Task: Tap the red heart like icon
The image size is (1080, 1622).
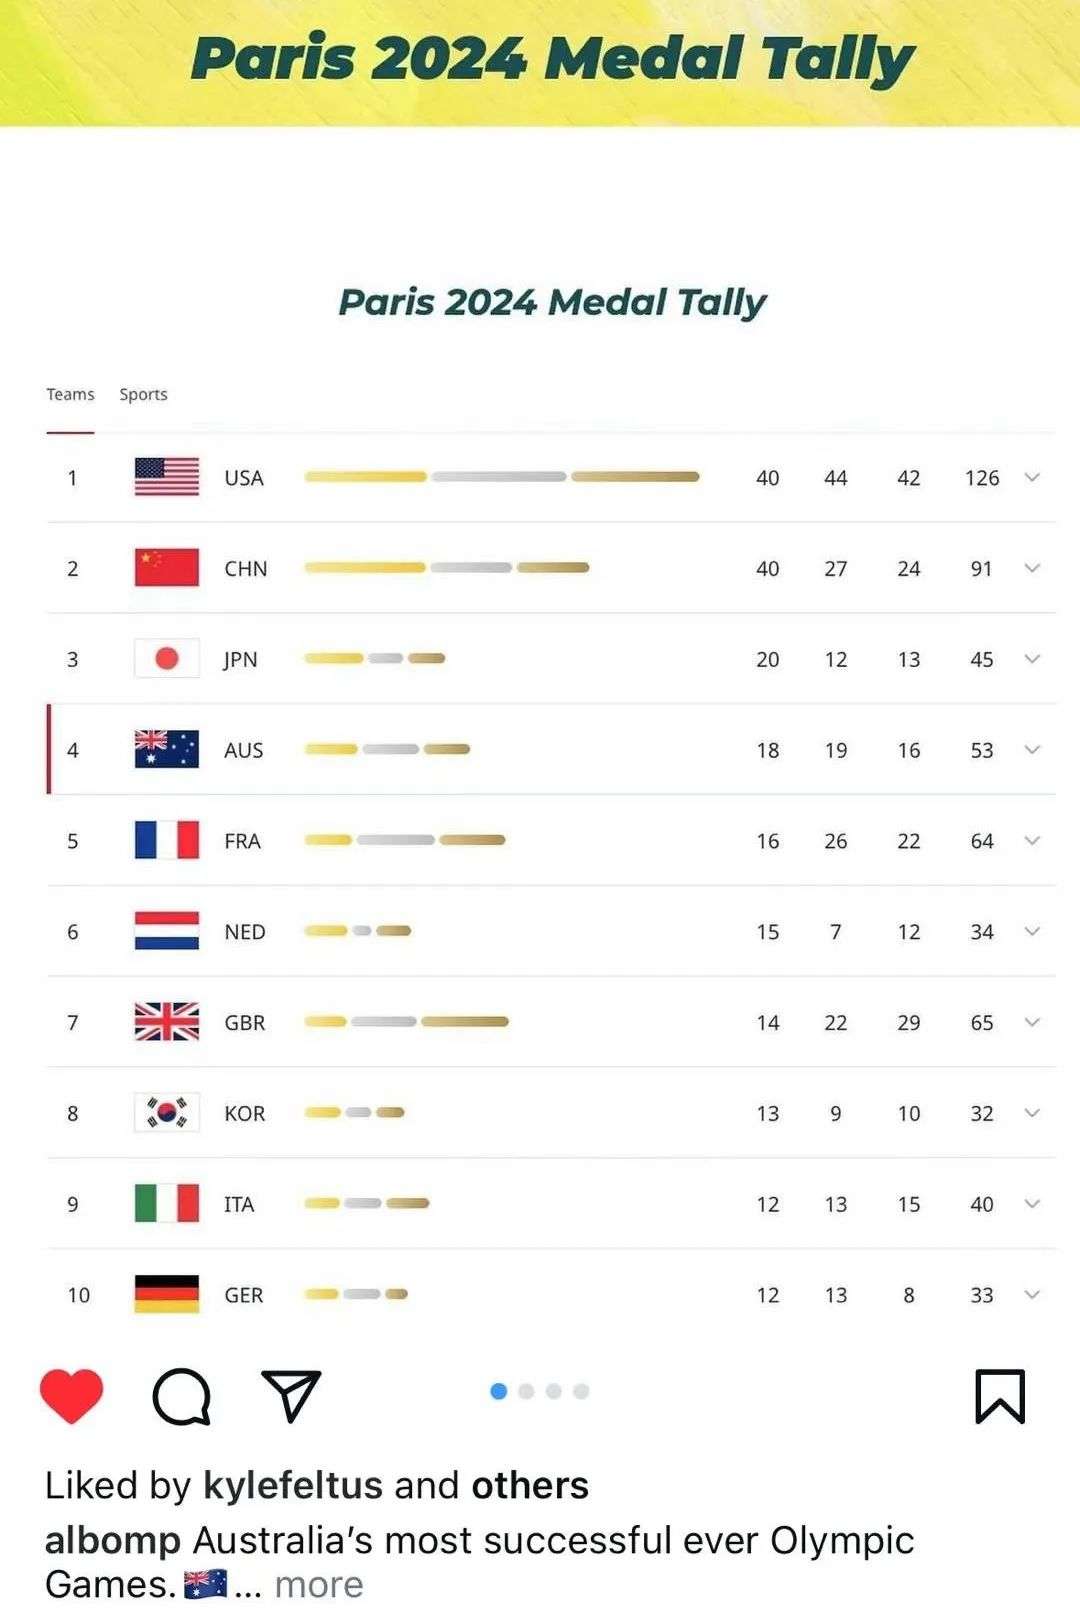Action: [x=71, y=1395]
